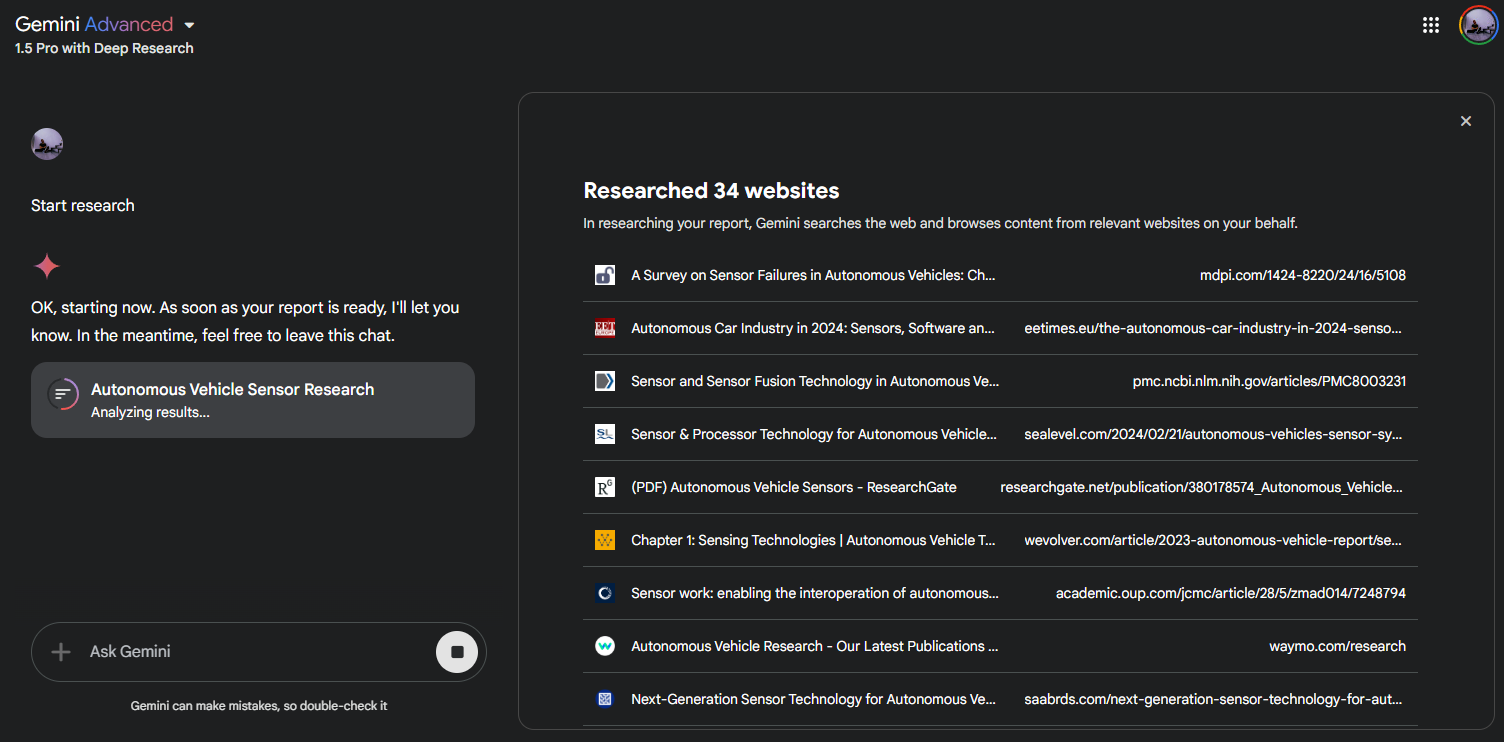This screenshot has height=742, width=1504.
Task: Open 'A Survey on Sensor Failures in Autonomous Vehicles' link
Action: (x=813, y=275)
